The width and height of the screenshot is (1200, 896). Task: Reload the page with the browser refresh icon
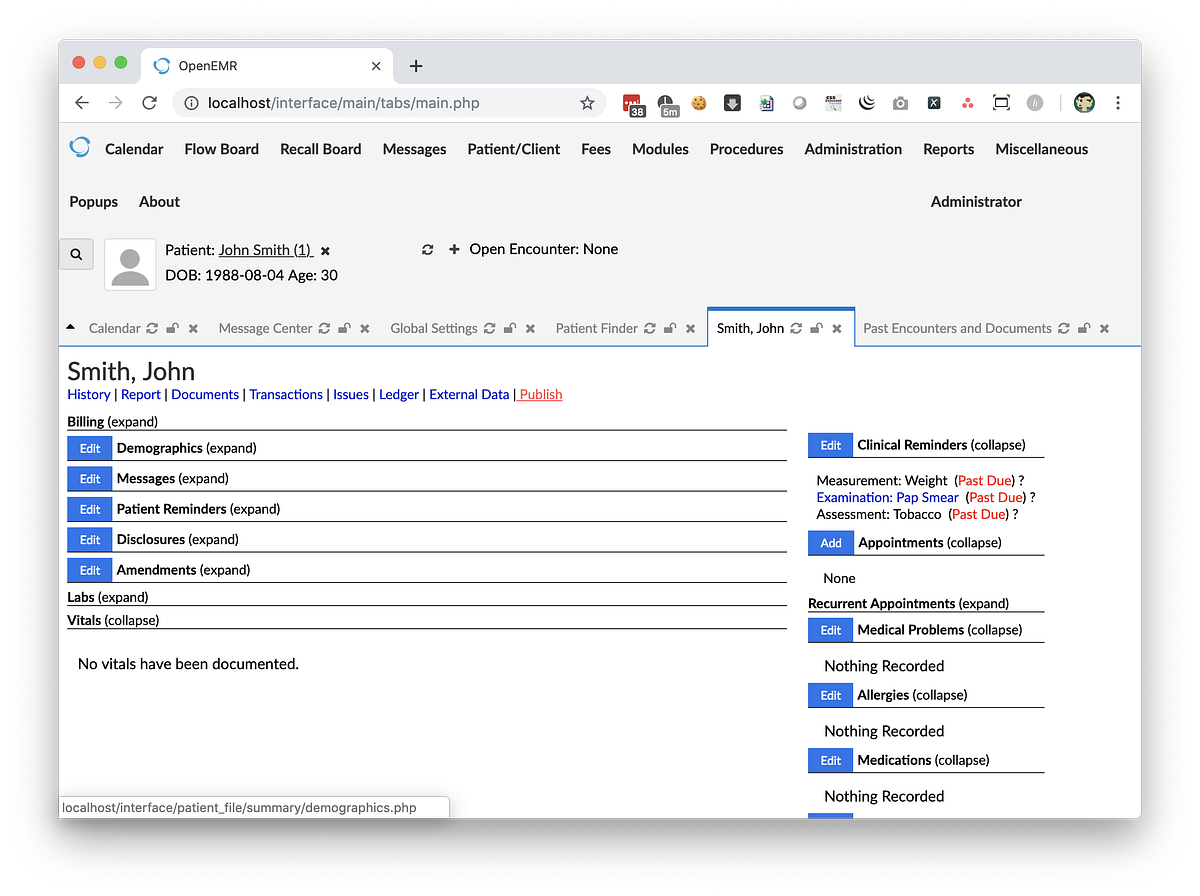tap(148, 102)
